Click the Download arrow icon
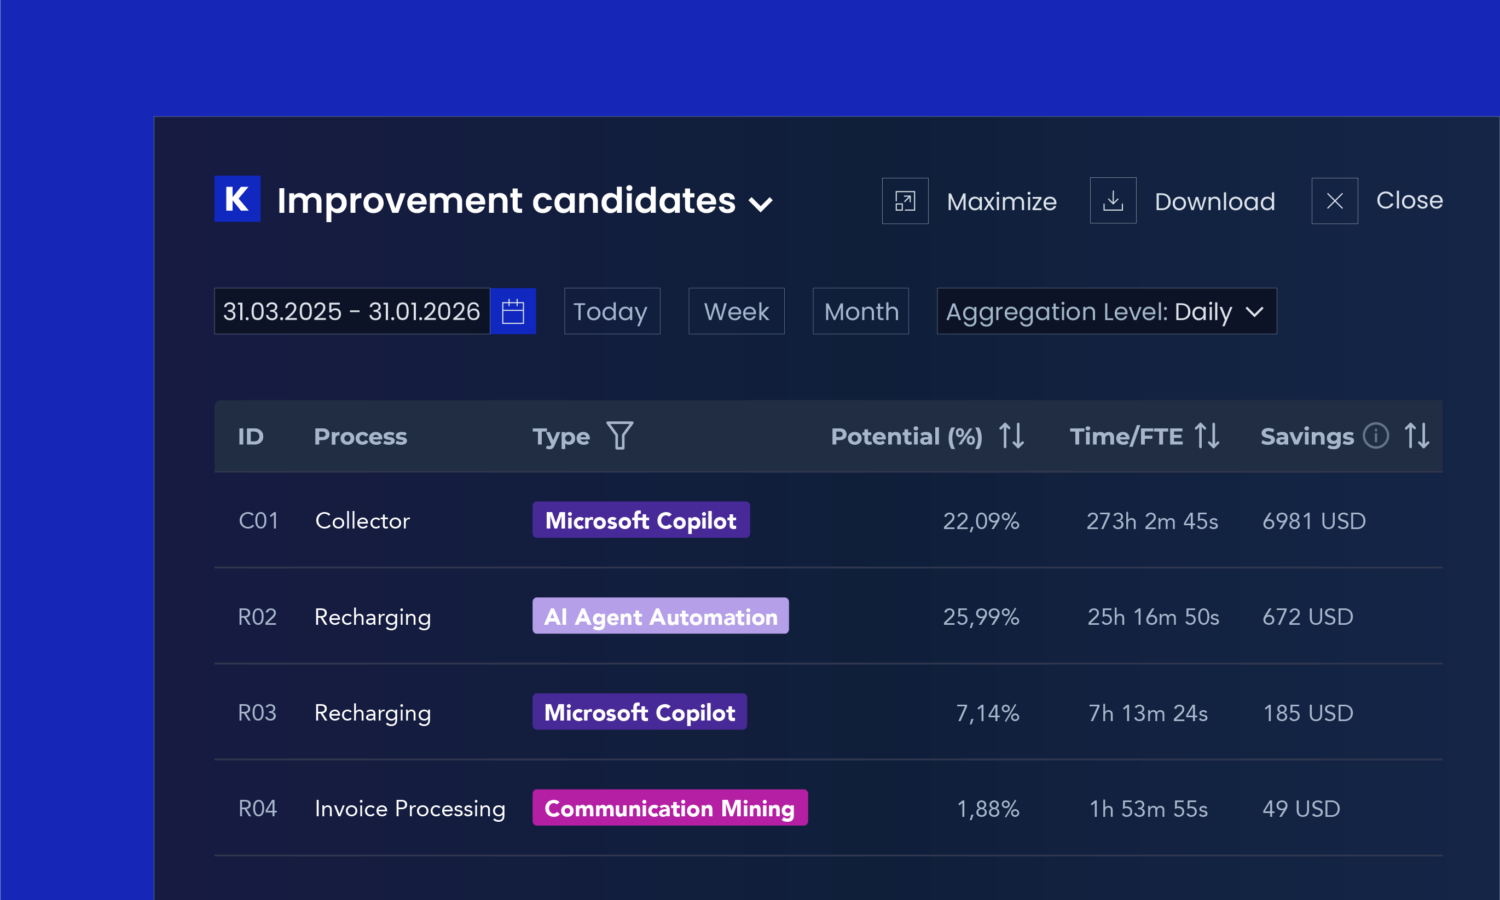The width and height of the screenshot is (1500, 900). 1113,201
